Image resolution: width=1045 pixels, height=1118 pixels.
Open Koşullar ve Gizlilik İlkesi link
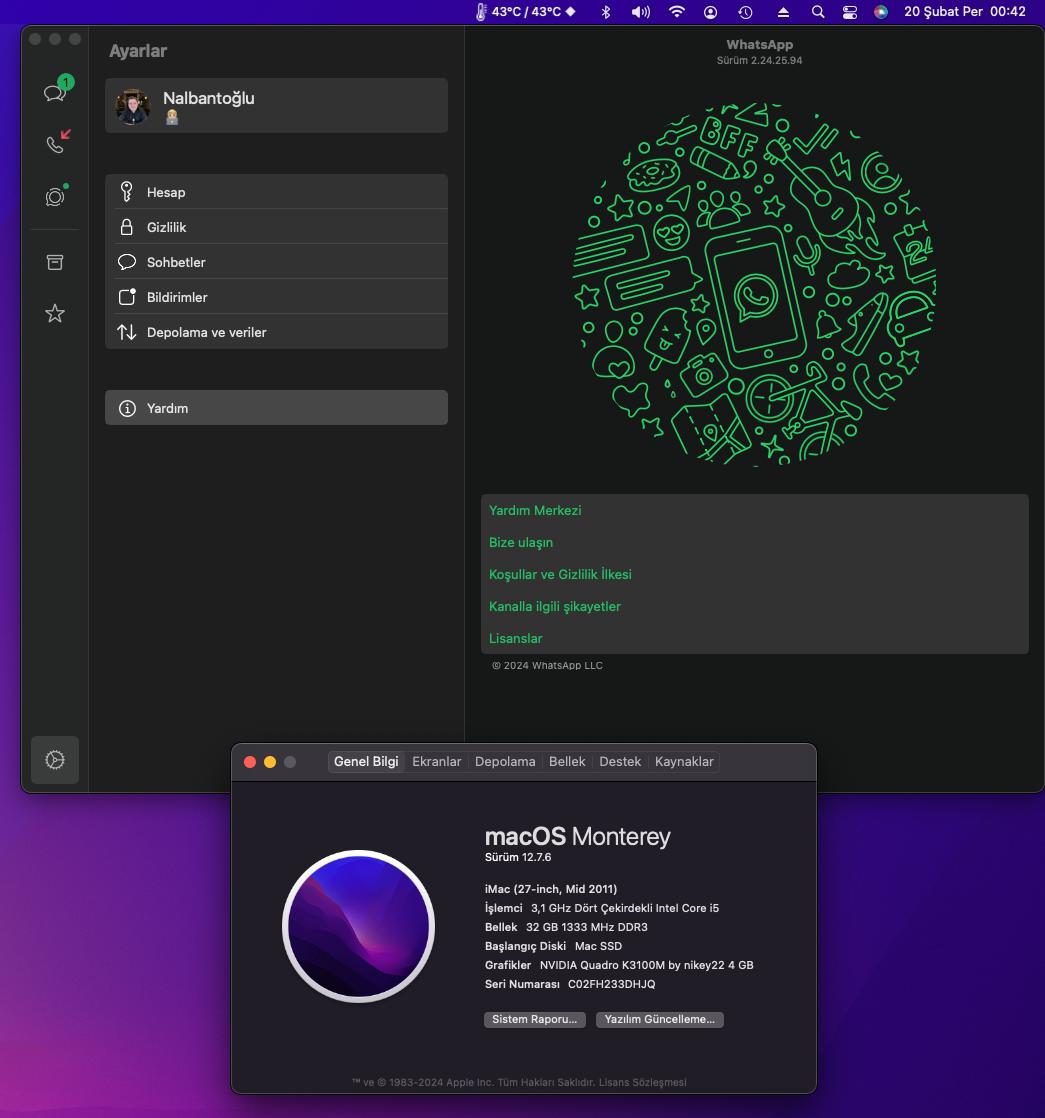coord(560,574)
